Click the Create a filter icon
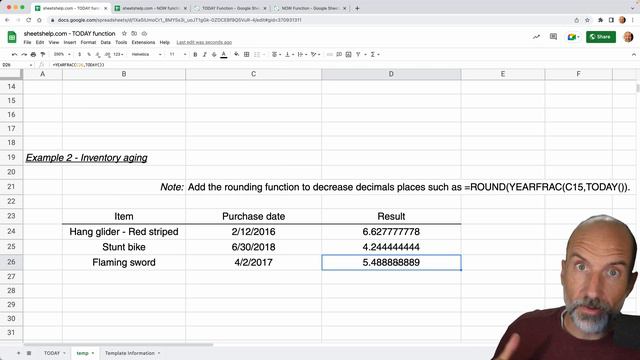The image size is (640, 360). coord(358,54)
